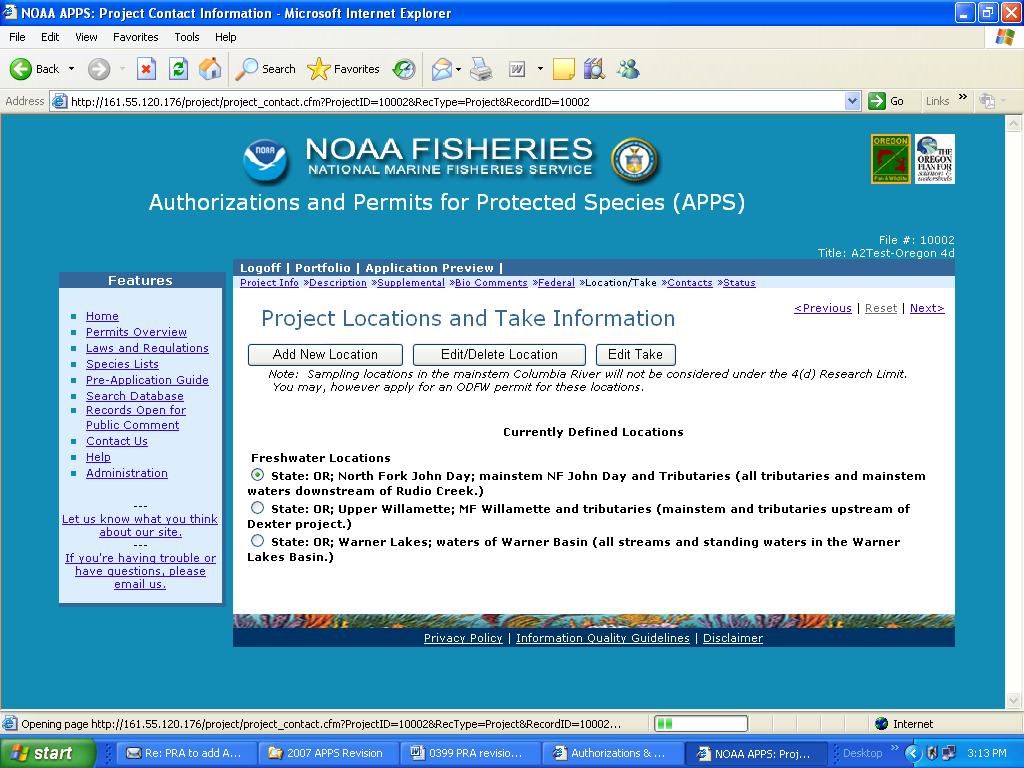Click the Internet zone globe icon

pyautogui.click(x=882, y=724)
